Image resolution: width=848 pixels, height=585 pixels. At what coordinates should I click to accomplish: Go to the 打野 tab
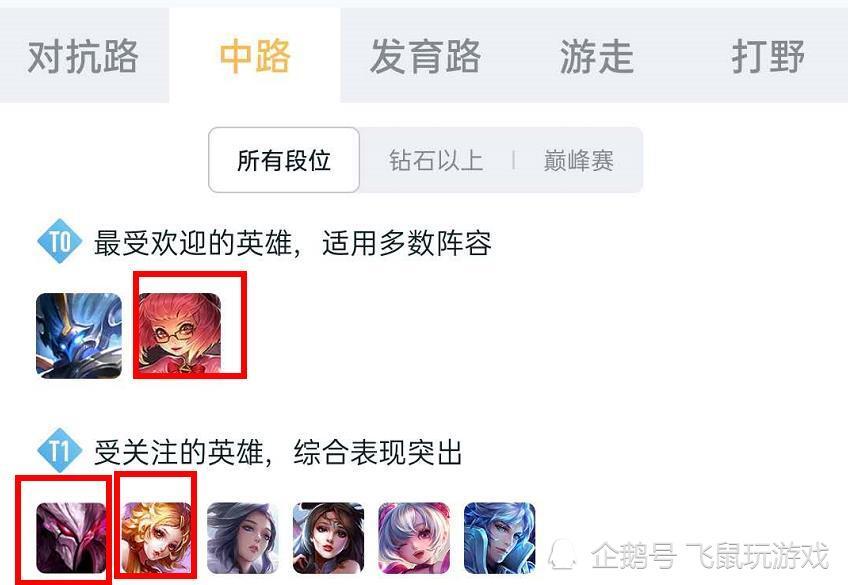(x=767, y=56)
